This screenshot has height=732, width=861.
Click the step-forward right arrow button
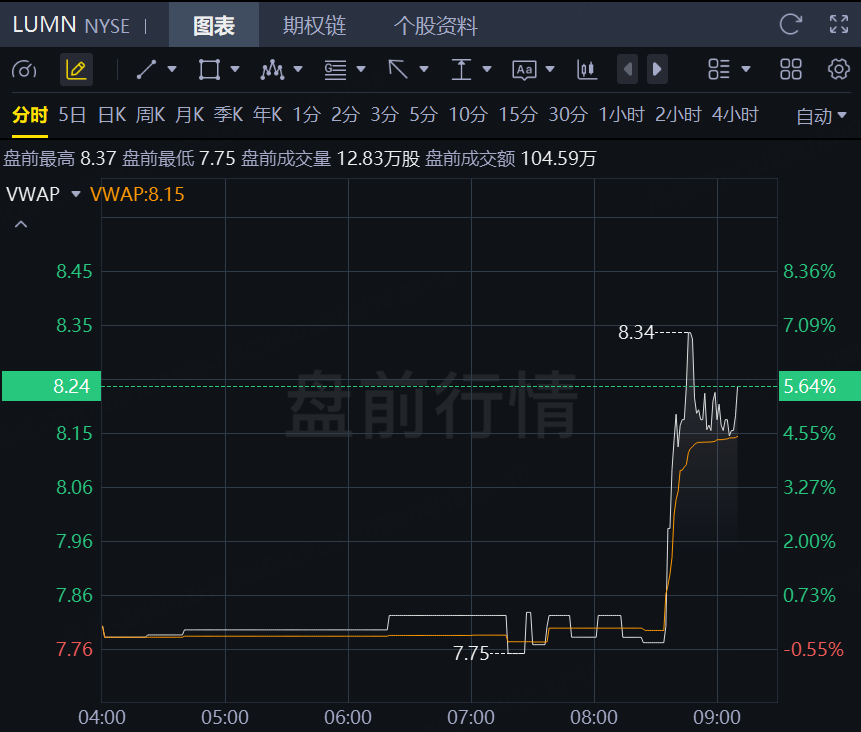coord(657,69)
